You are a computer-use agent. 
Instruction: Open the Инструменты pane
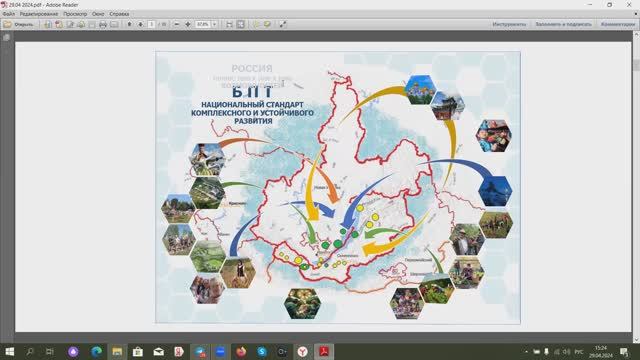click(x=509, y=24)
